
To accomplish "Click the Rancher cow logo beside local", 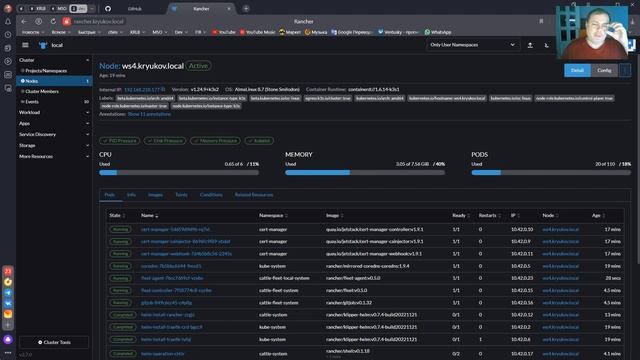I will pyautogui.click(x=43, y=45).
